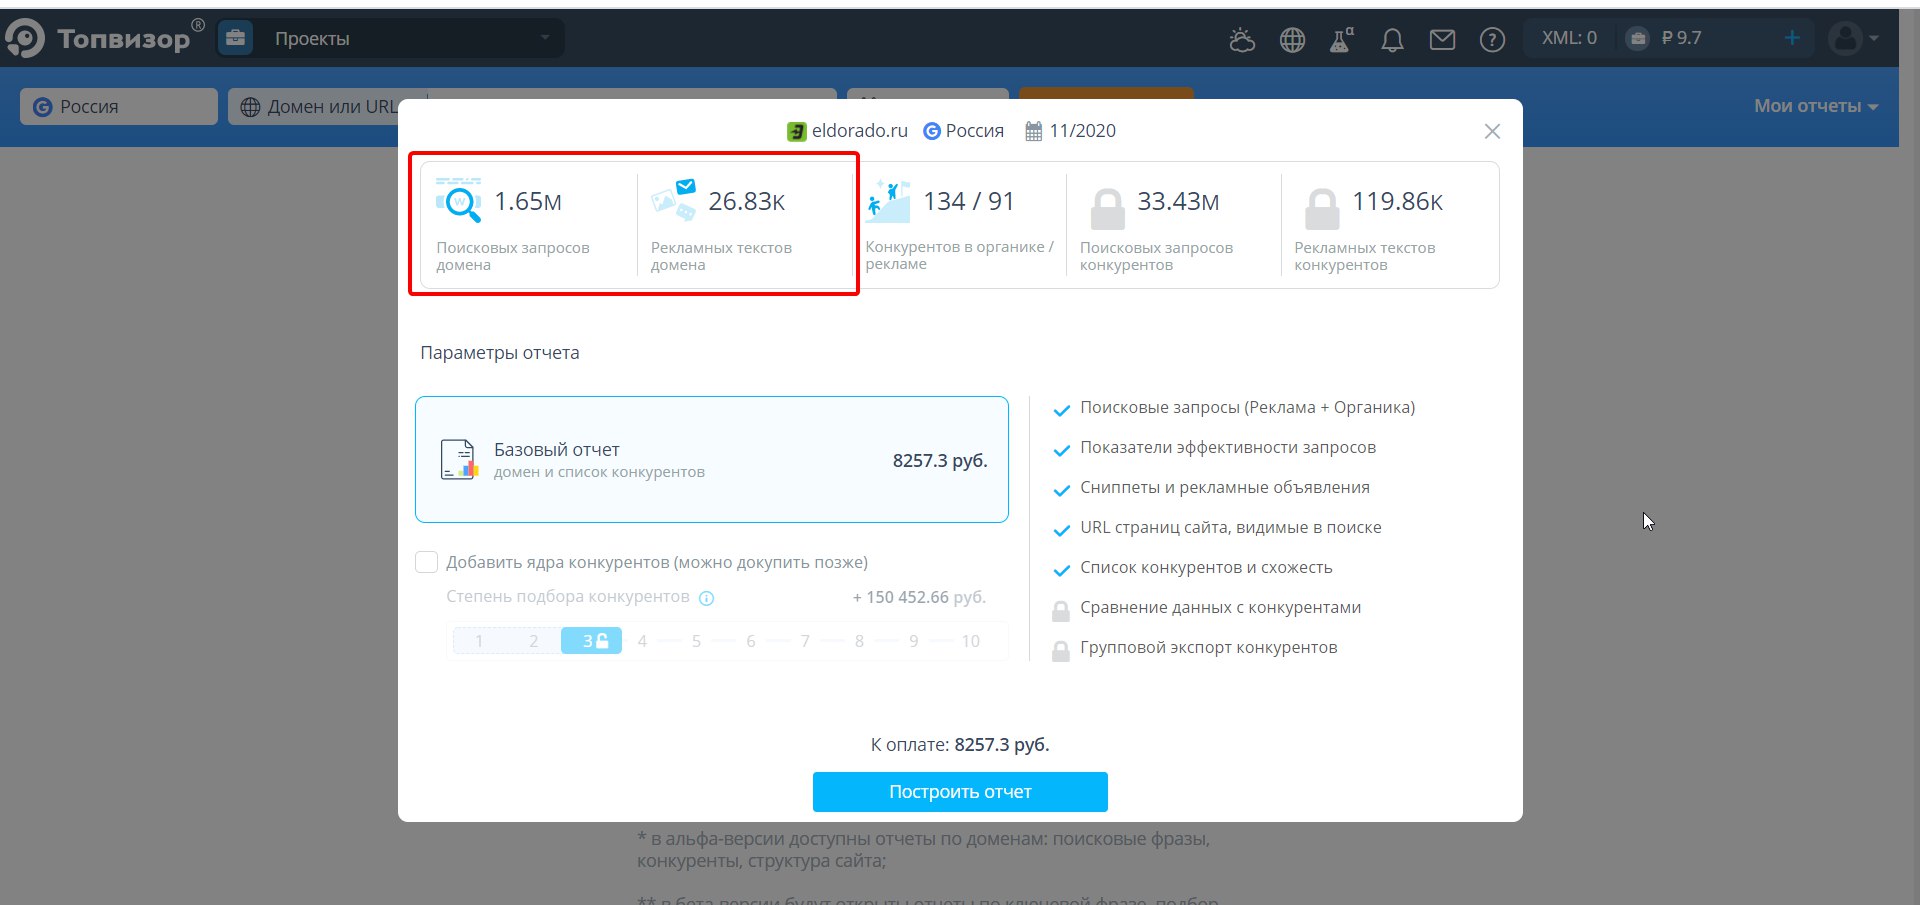Click the 134 / 91 competitors value
1920x905 pixels.
969,201
